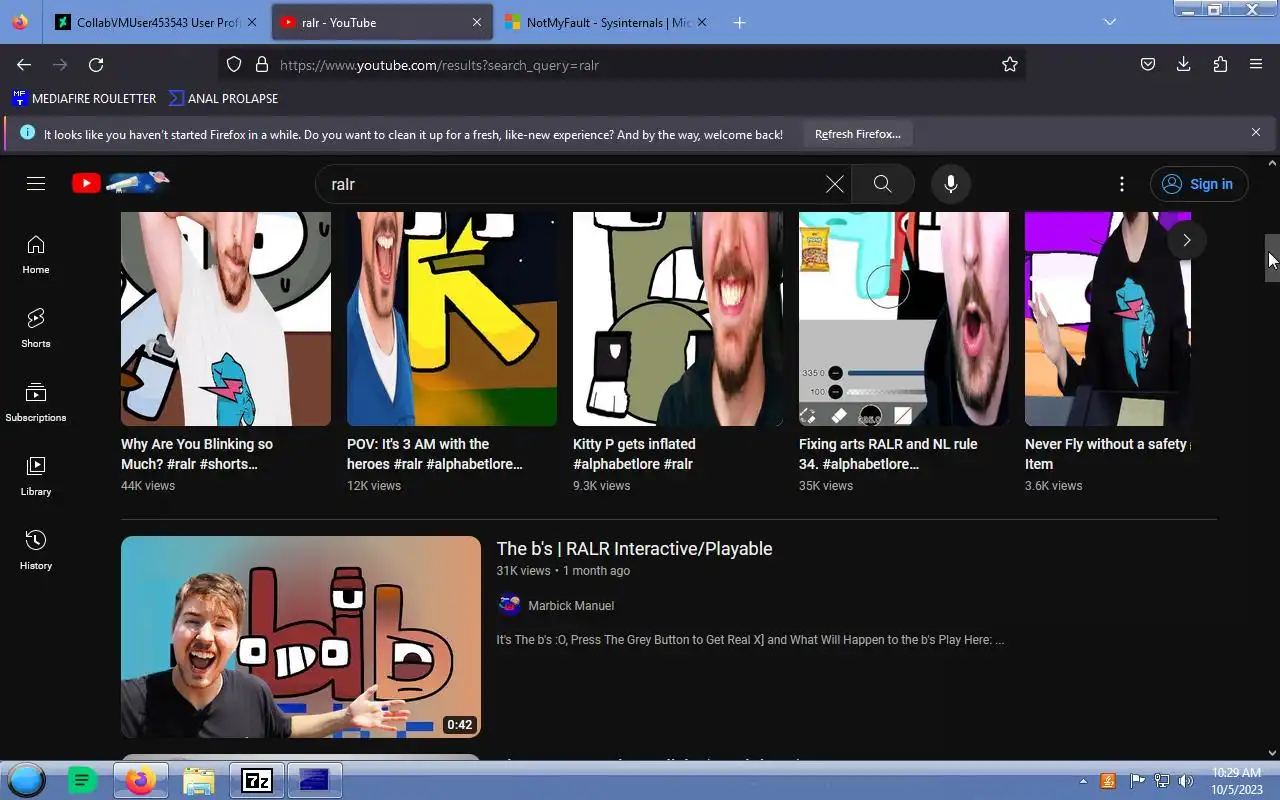Bookmark this page with the star
Viewport: 1280px width, 800px height.
pyautogui.click(x=1010, y=64)
